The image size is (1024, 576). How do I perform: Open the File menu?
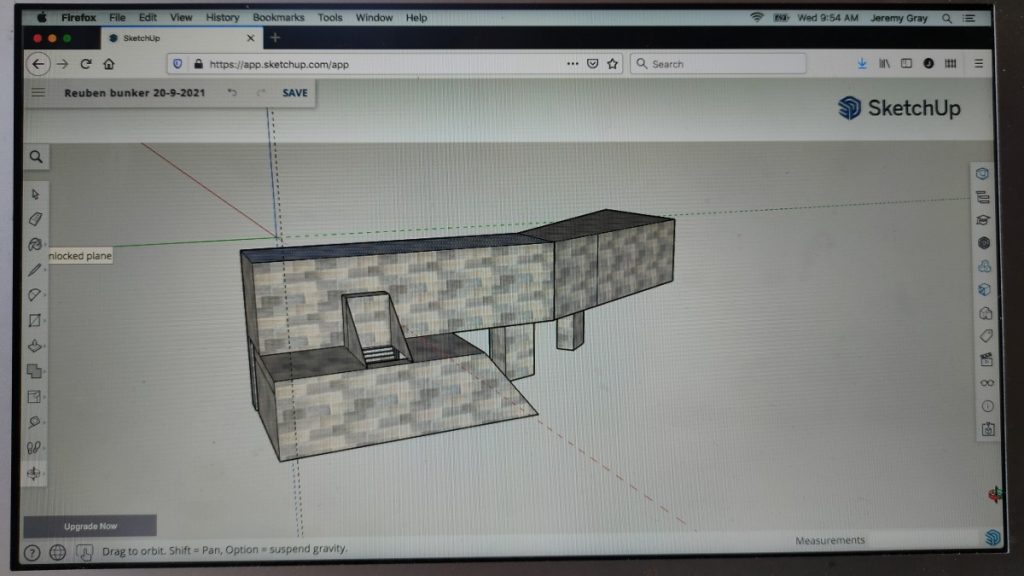click(117, 18)
